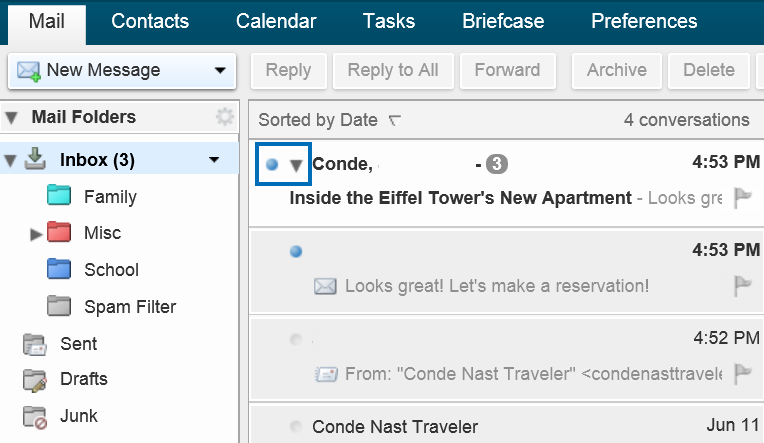Click the Mail Folders gear options icon

pos(225,117)
